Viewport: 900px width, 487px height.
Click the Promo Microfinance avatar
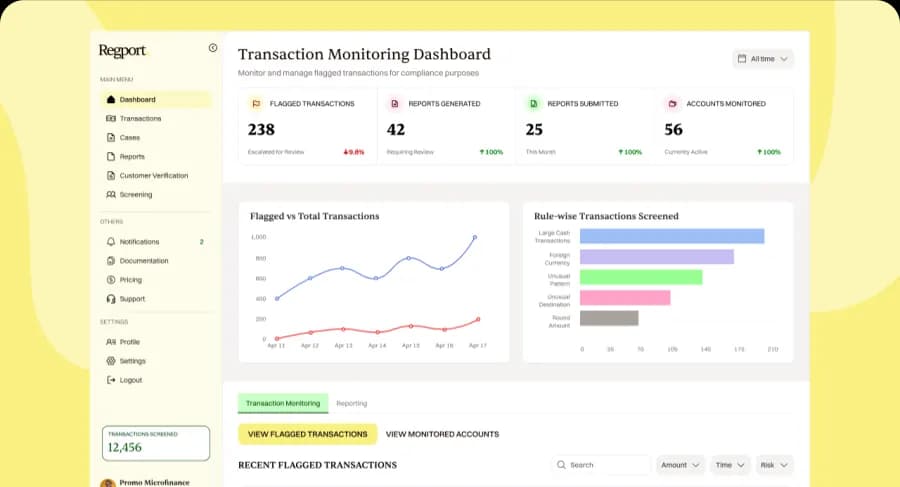[107, 483]
